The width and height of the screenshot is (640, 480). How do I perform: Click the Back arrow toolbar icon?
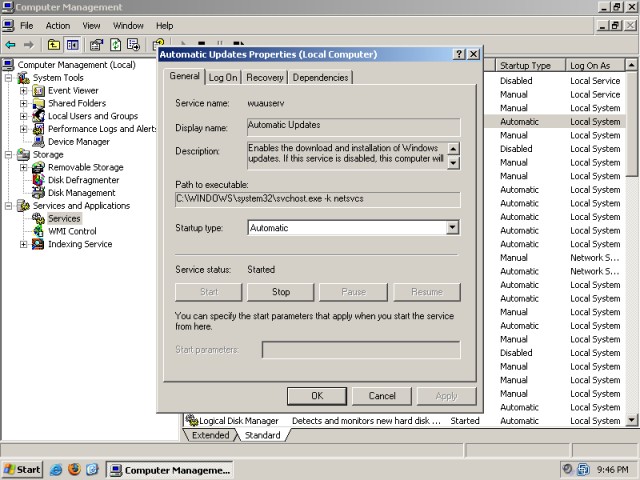[x=11, y=44]
